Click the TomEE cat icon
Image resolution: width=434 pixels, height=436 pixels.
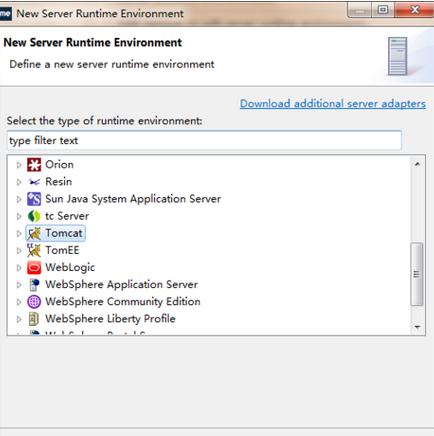click(x=34, y=250)
